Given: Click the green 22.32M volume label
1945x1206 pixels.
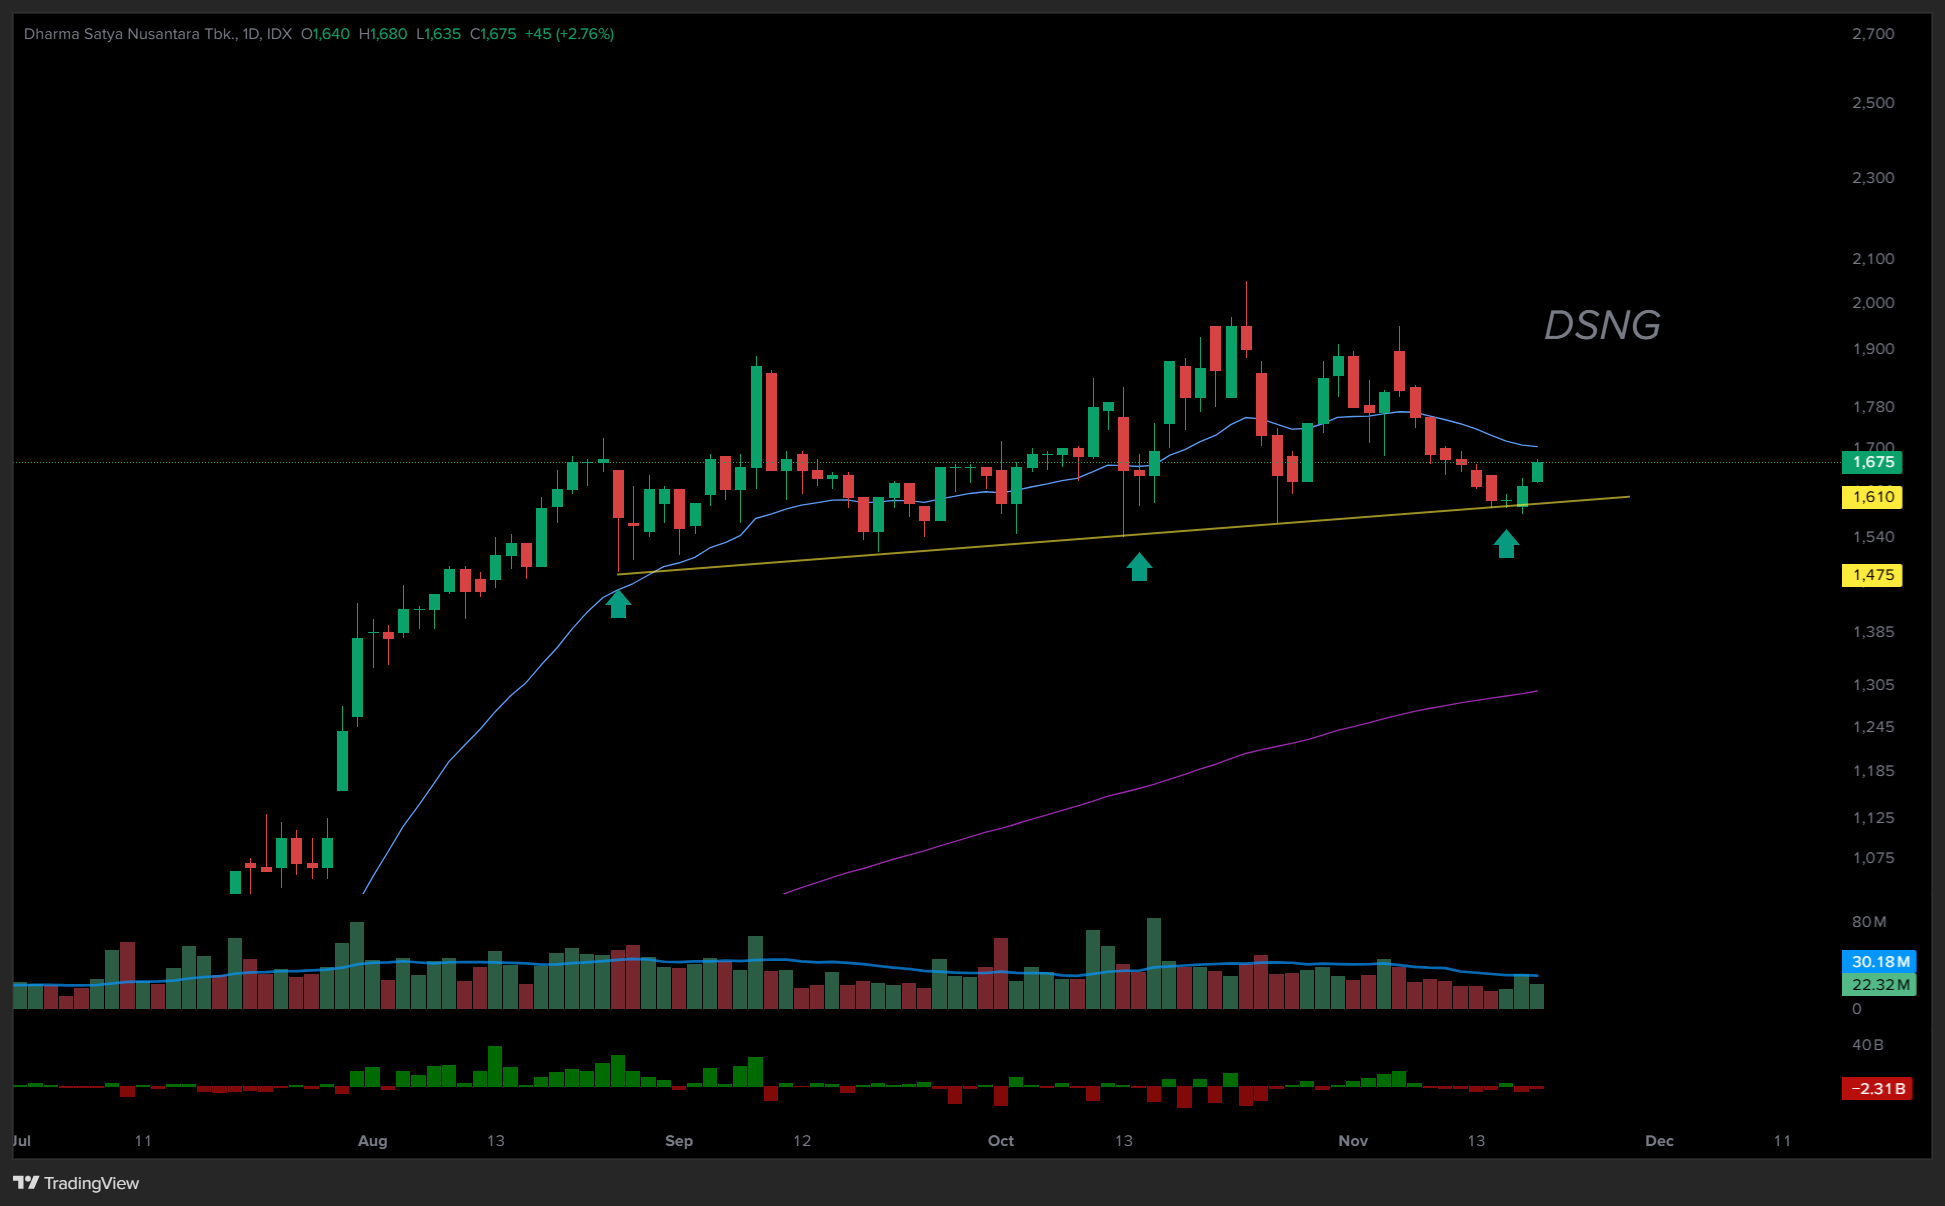Looking at the screenshot, I should (x=1879, y=985).
